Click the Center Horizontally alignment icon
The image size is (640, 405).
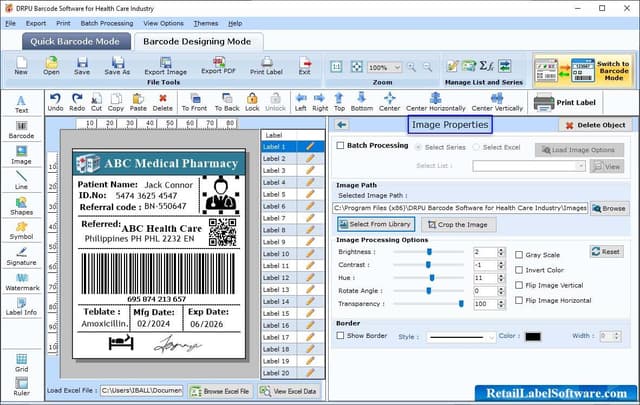point(437,97)
